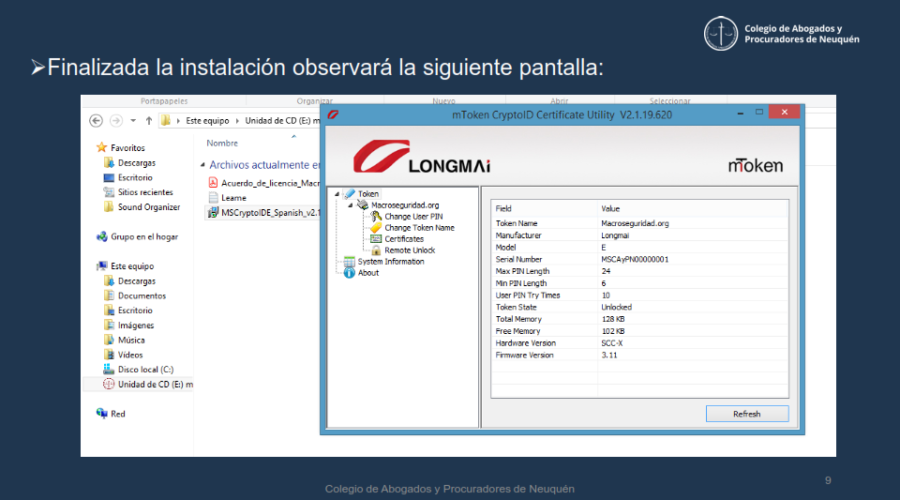
Task: Open Escritorio under Favoritos
Action: click(135, 177)
